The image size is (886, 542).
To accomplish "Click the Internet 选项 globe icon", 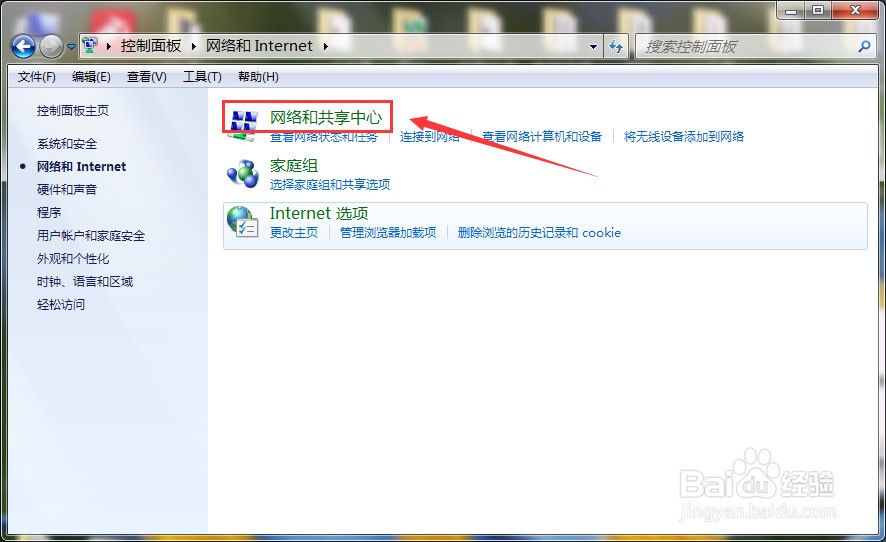I will pos(243,222).
